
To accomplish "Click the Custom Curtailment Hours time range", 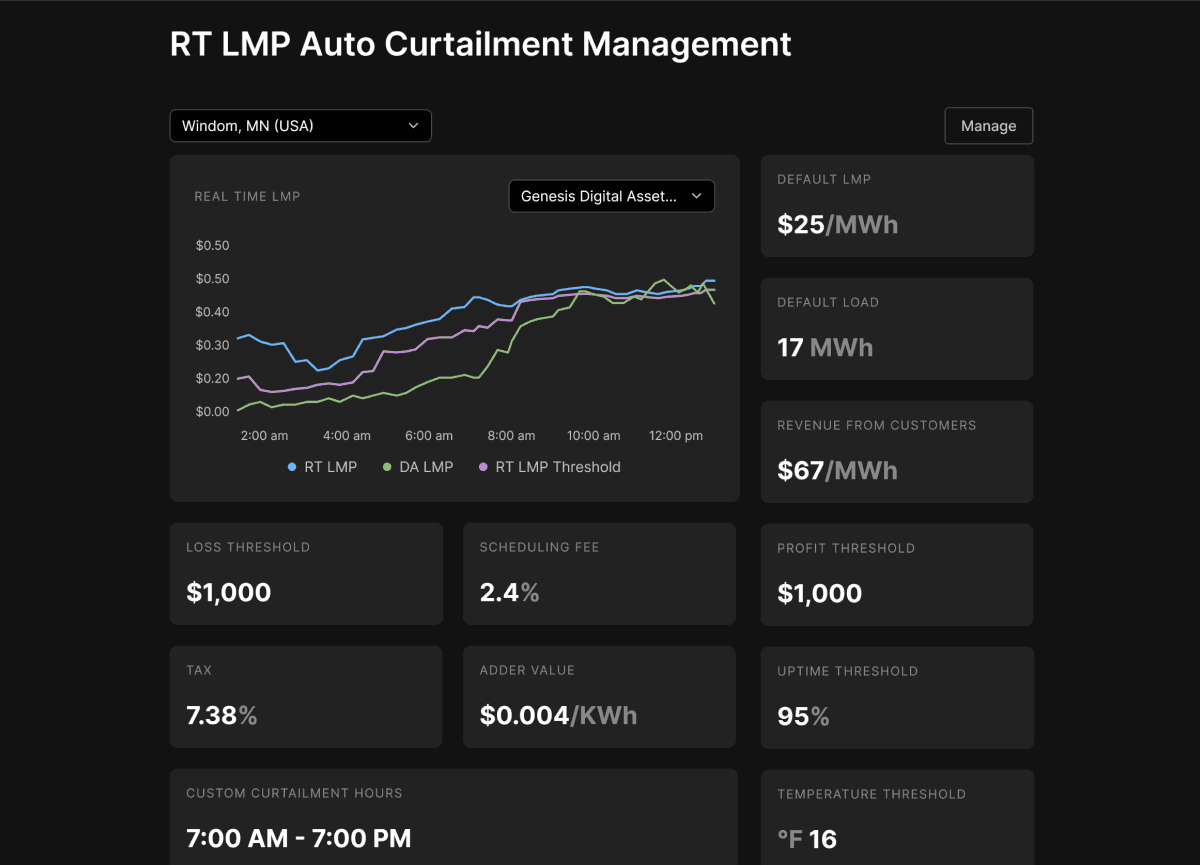I will tap(298, 838).
